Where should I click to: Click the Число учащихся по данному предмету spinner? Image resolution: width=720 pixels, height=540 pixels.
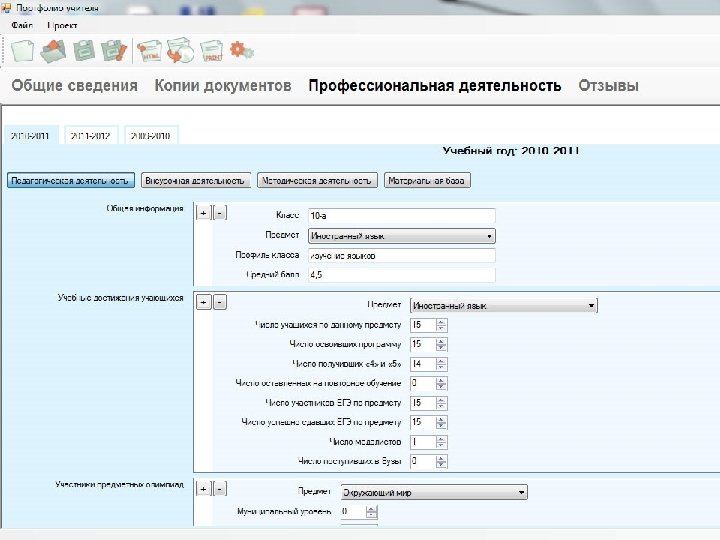(x=428, y=325)
